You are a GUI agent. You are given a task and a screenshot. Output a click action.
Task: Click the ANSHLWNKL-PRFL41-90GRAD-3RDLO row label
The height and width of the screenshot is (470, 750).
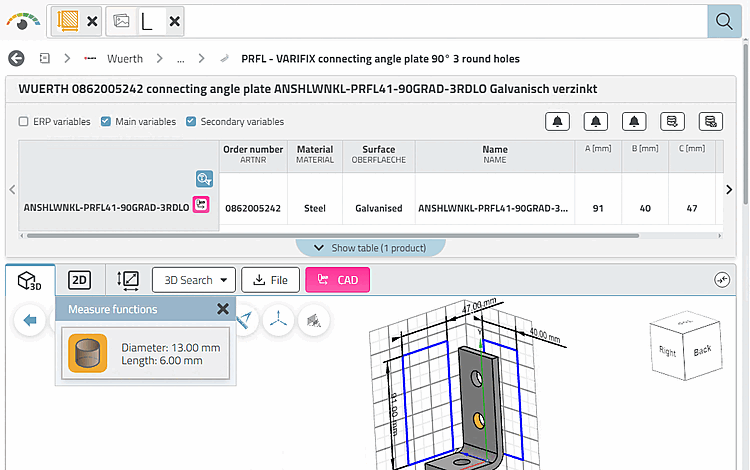106,208
